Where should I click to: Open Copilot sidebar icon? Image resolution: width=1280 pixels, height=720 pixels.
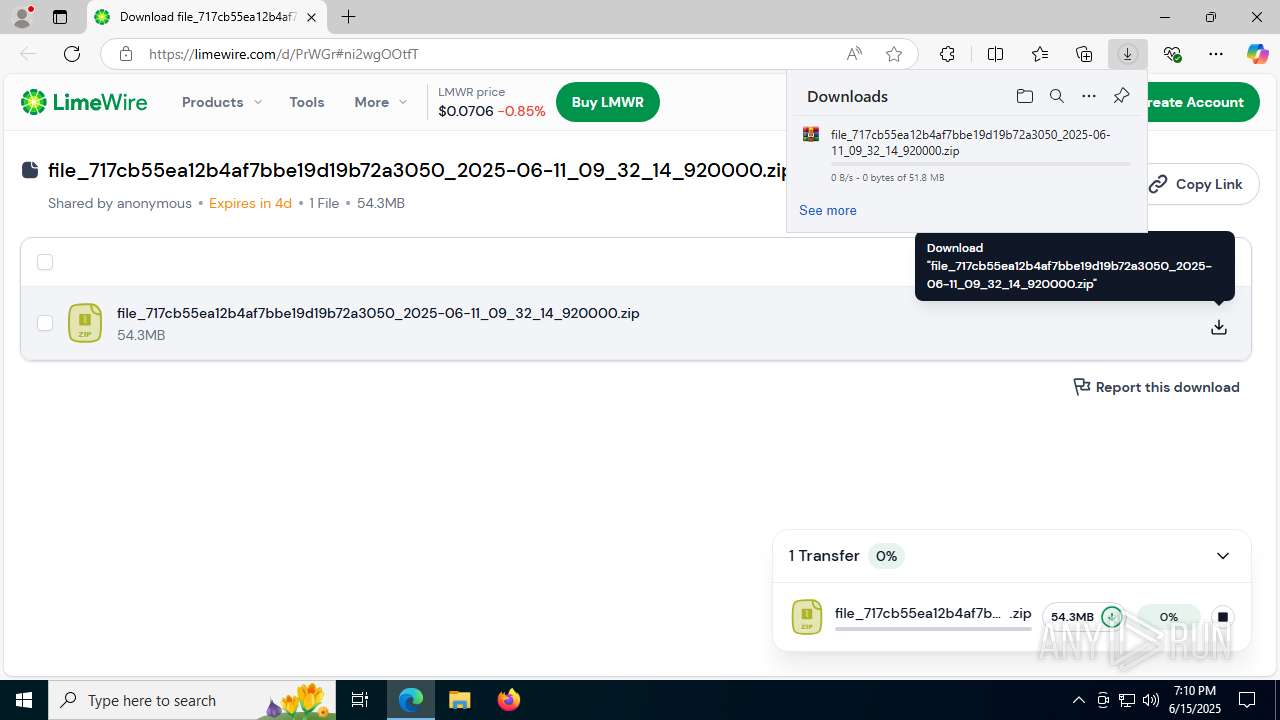[1257, 54]
